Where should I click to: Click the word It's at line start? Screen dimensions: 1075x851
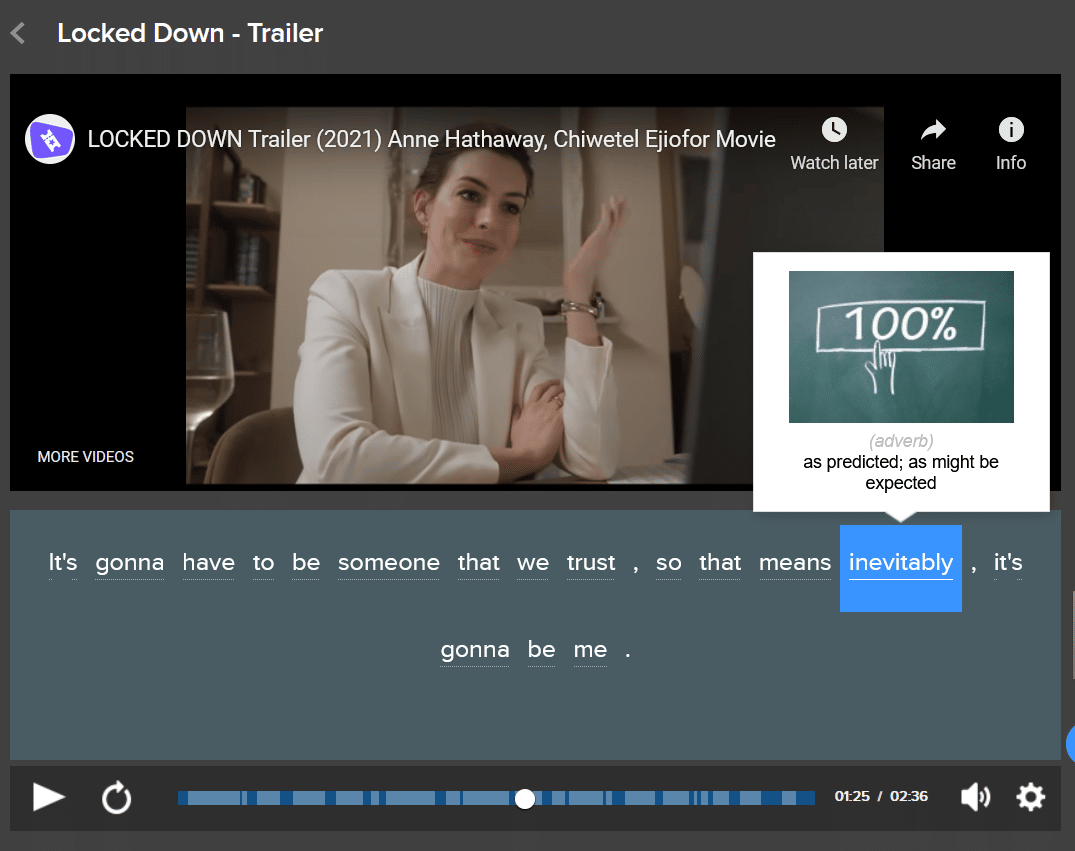click(x=62, y=563)
